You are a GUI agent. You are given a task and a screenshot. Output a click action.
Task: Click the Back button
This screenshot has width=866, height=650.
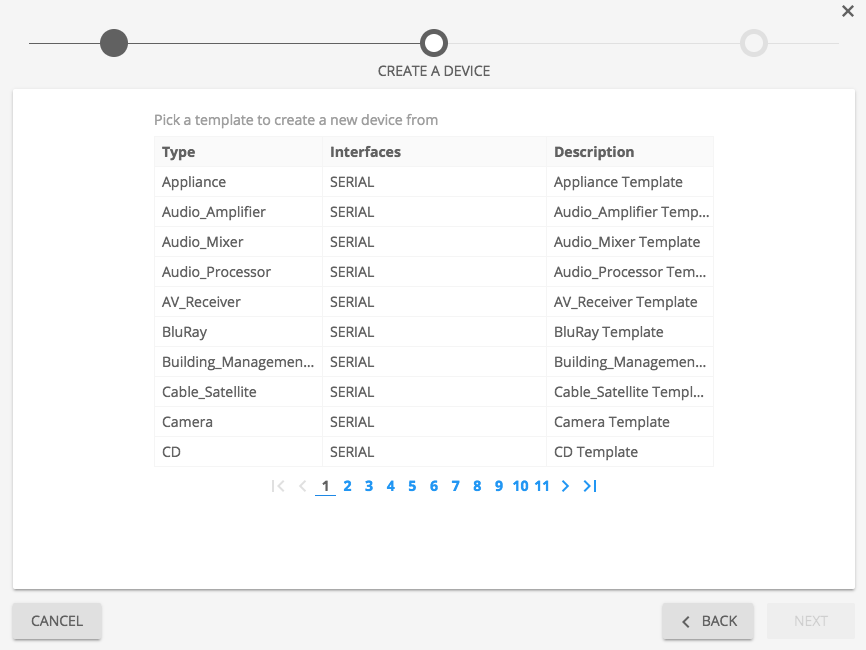point(709,621)
